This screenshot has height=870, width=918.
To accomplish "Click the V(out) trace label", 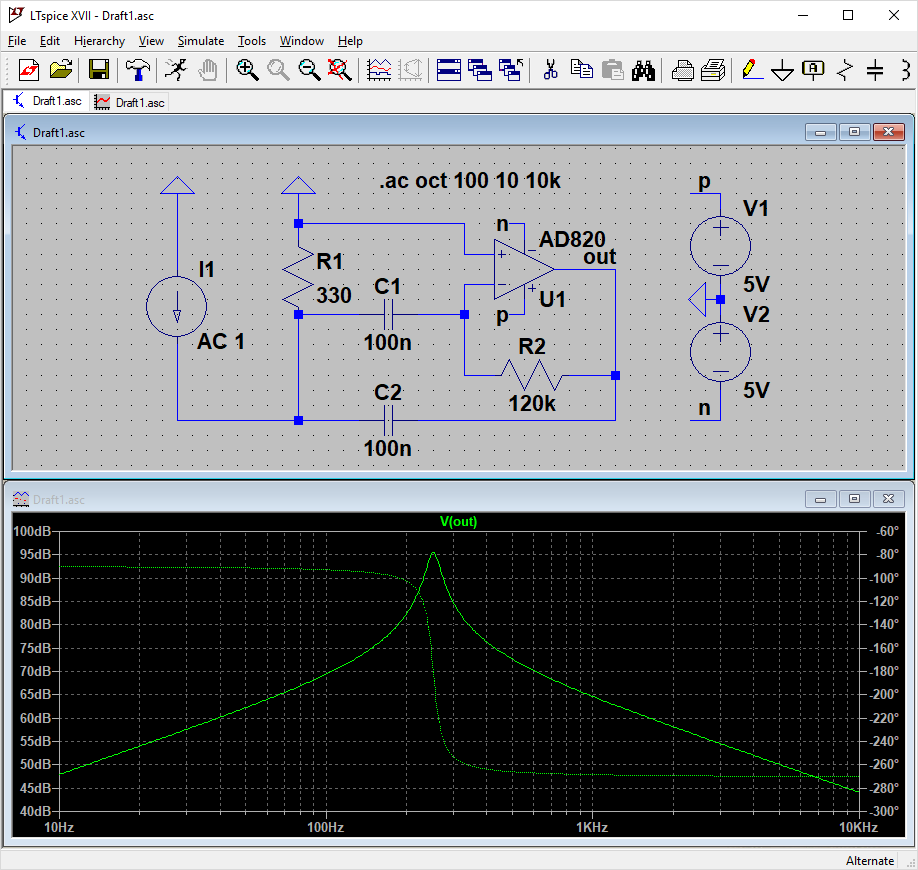I will point(458,521).
